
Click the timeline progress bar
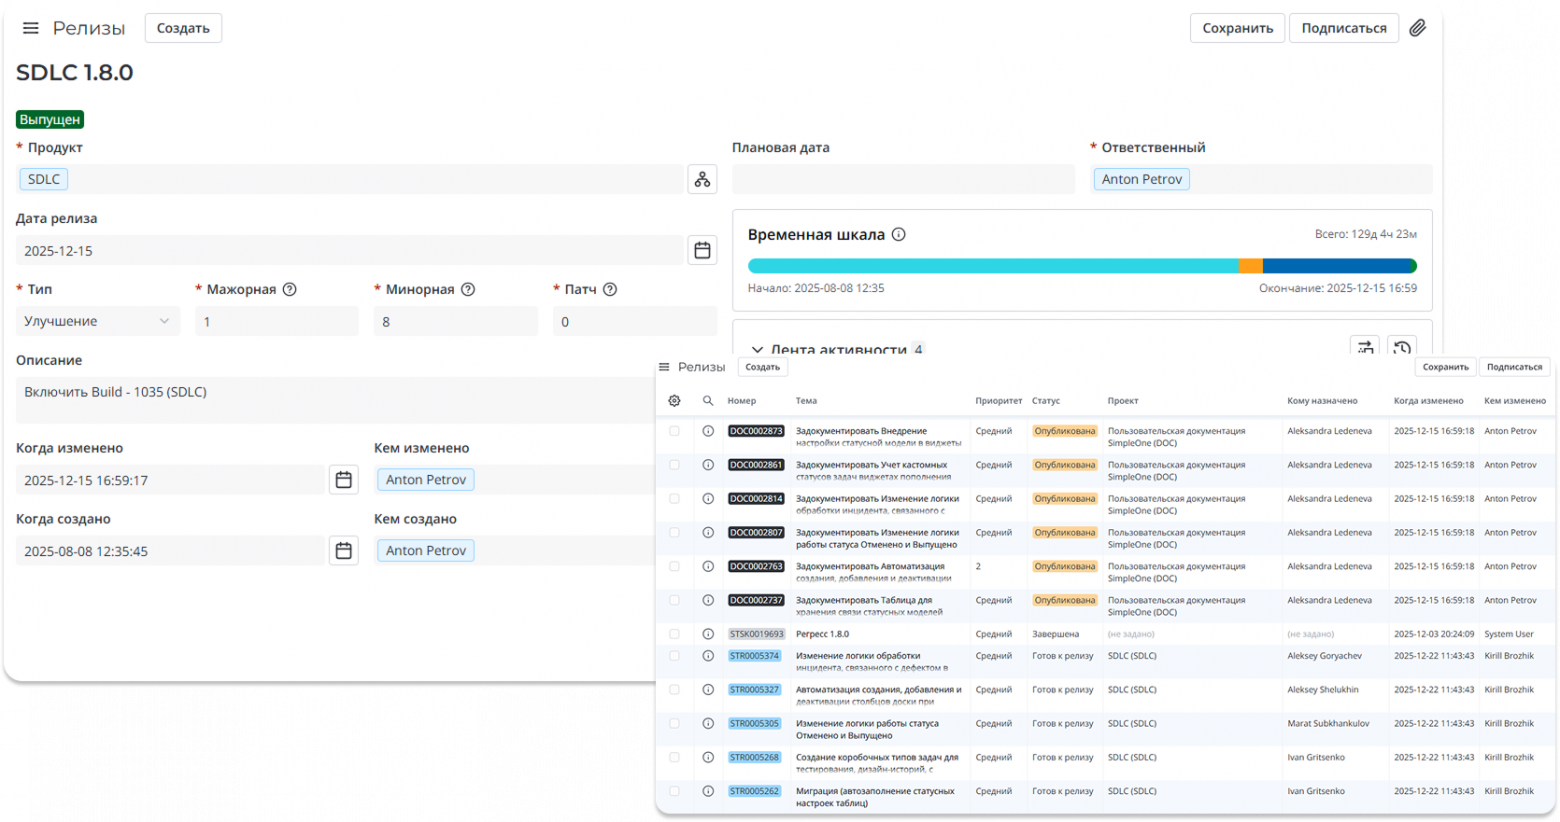[1083, 265]
